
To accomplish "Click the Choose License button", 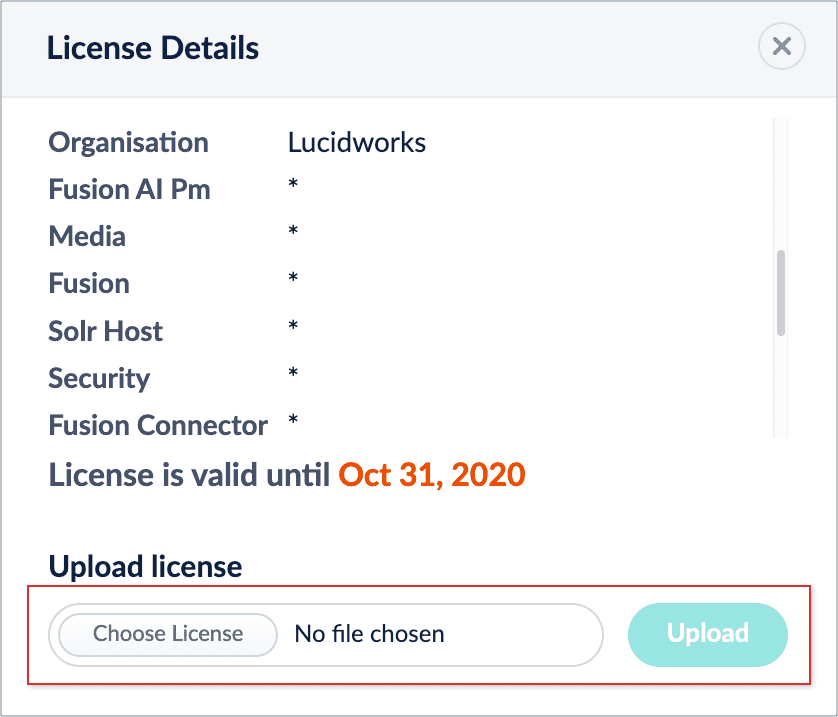I will point(168,634).
